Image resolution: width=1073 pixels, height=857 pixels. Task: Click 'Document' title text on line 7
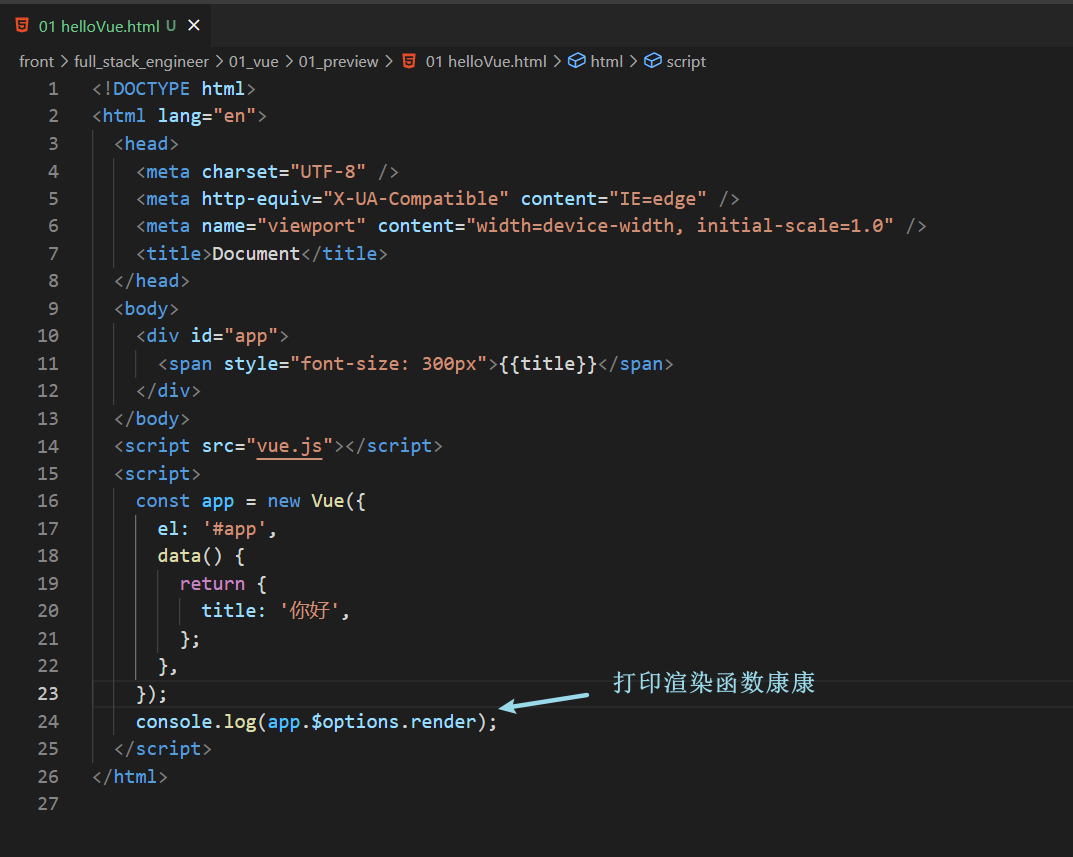click(256, 254)
